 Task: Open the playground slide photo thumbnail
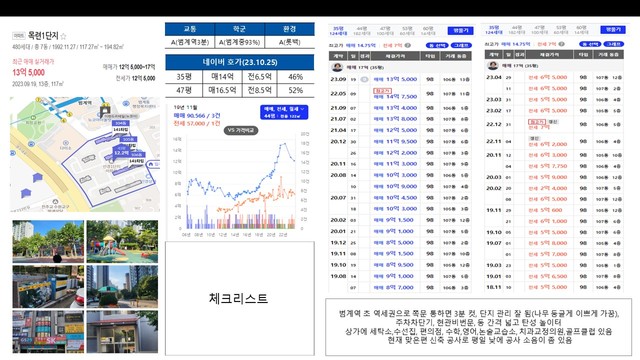[x=122, y=242]
